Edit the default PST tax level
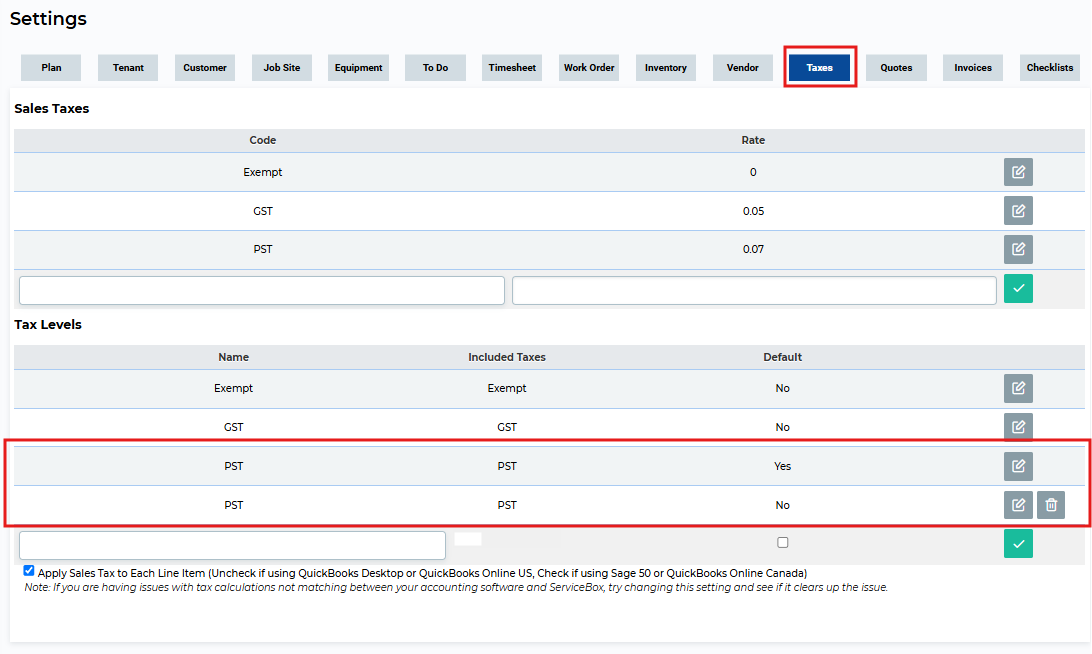 (x=1018, y=466)
